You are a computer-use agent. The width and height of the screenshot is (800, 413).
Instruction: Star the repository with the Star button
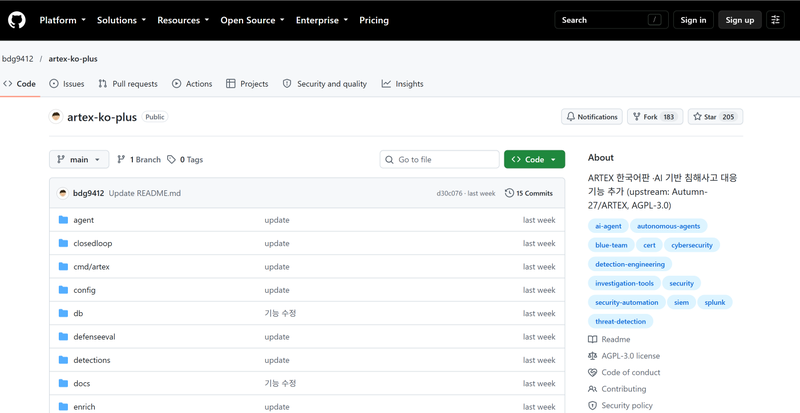[715, 117]
